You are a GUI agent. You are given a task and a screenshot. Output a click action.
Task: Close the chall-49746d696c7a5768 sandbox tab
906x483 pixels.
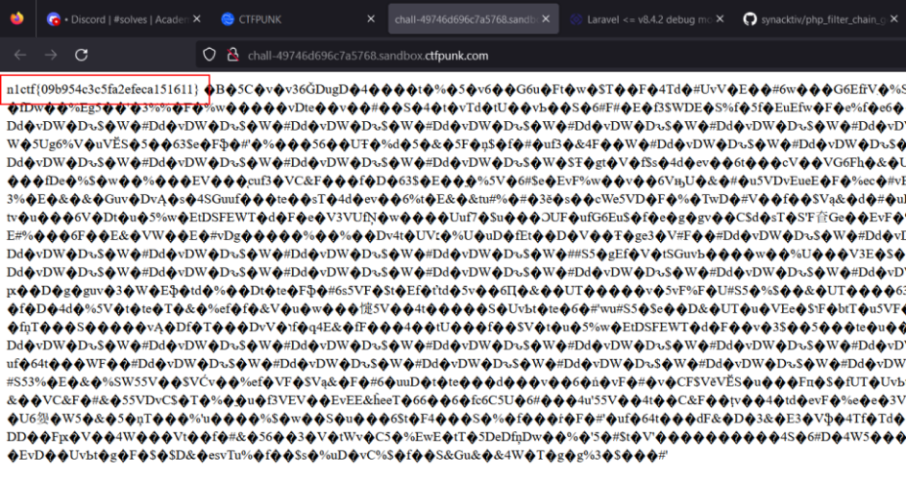(x=546, y=19)
